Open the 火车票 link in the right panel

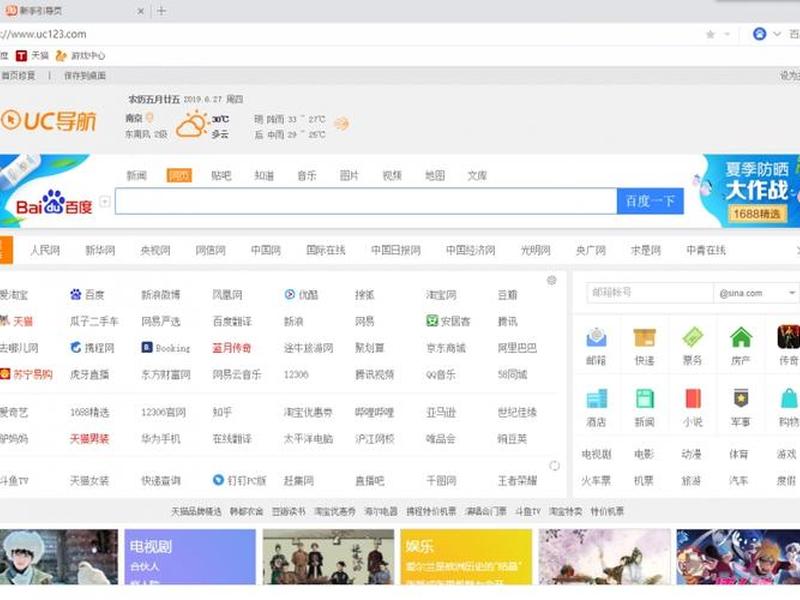pyautogui.click(x=596, y=480)
